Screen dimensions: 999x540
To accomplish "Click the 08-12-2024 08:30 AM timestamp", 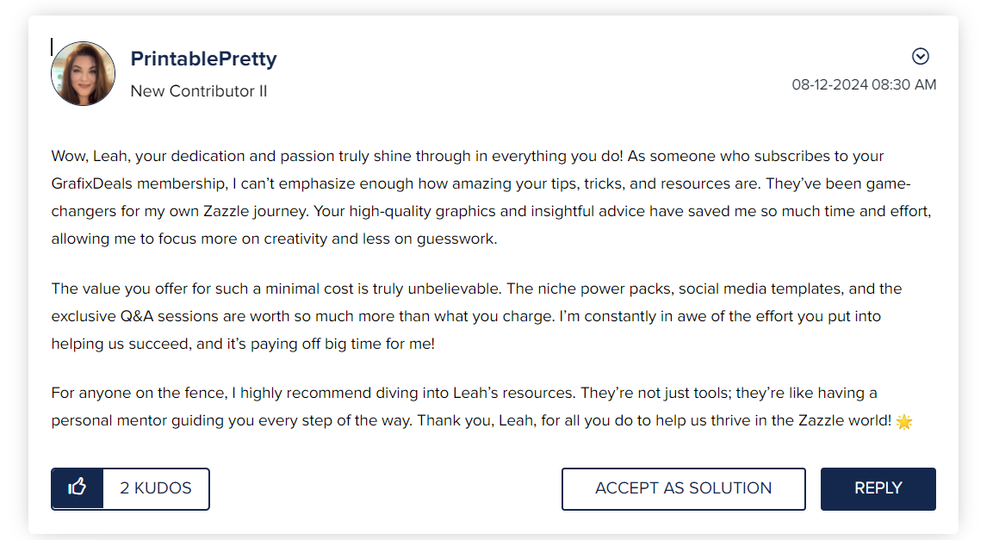I will point(864,85).
